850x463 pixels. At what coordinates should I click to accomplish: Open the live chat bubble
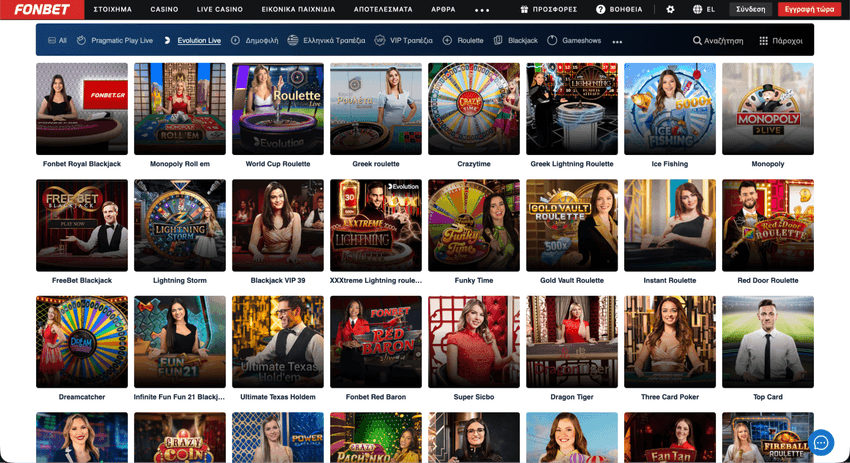[x=821, y=442]
